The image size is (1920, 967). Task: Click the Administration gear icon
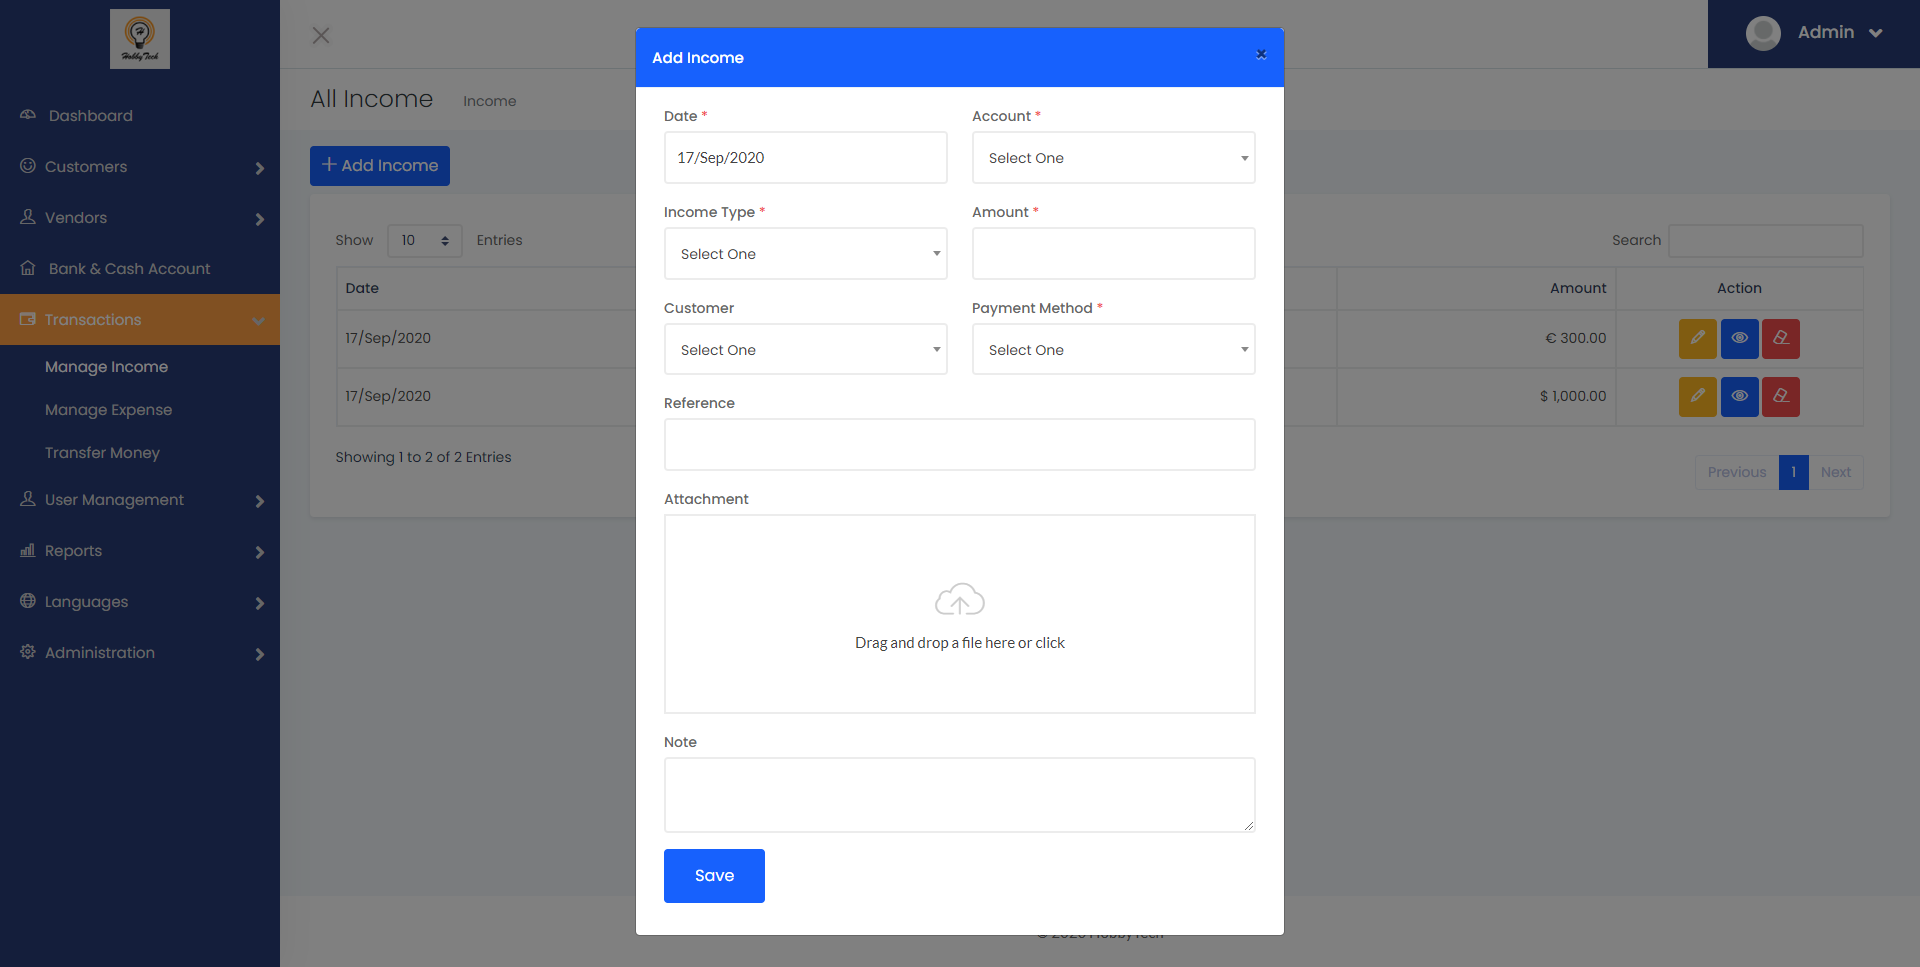pos(27,652)
